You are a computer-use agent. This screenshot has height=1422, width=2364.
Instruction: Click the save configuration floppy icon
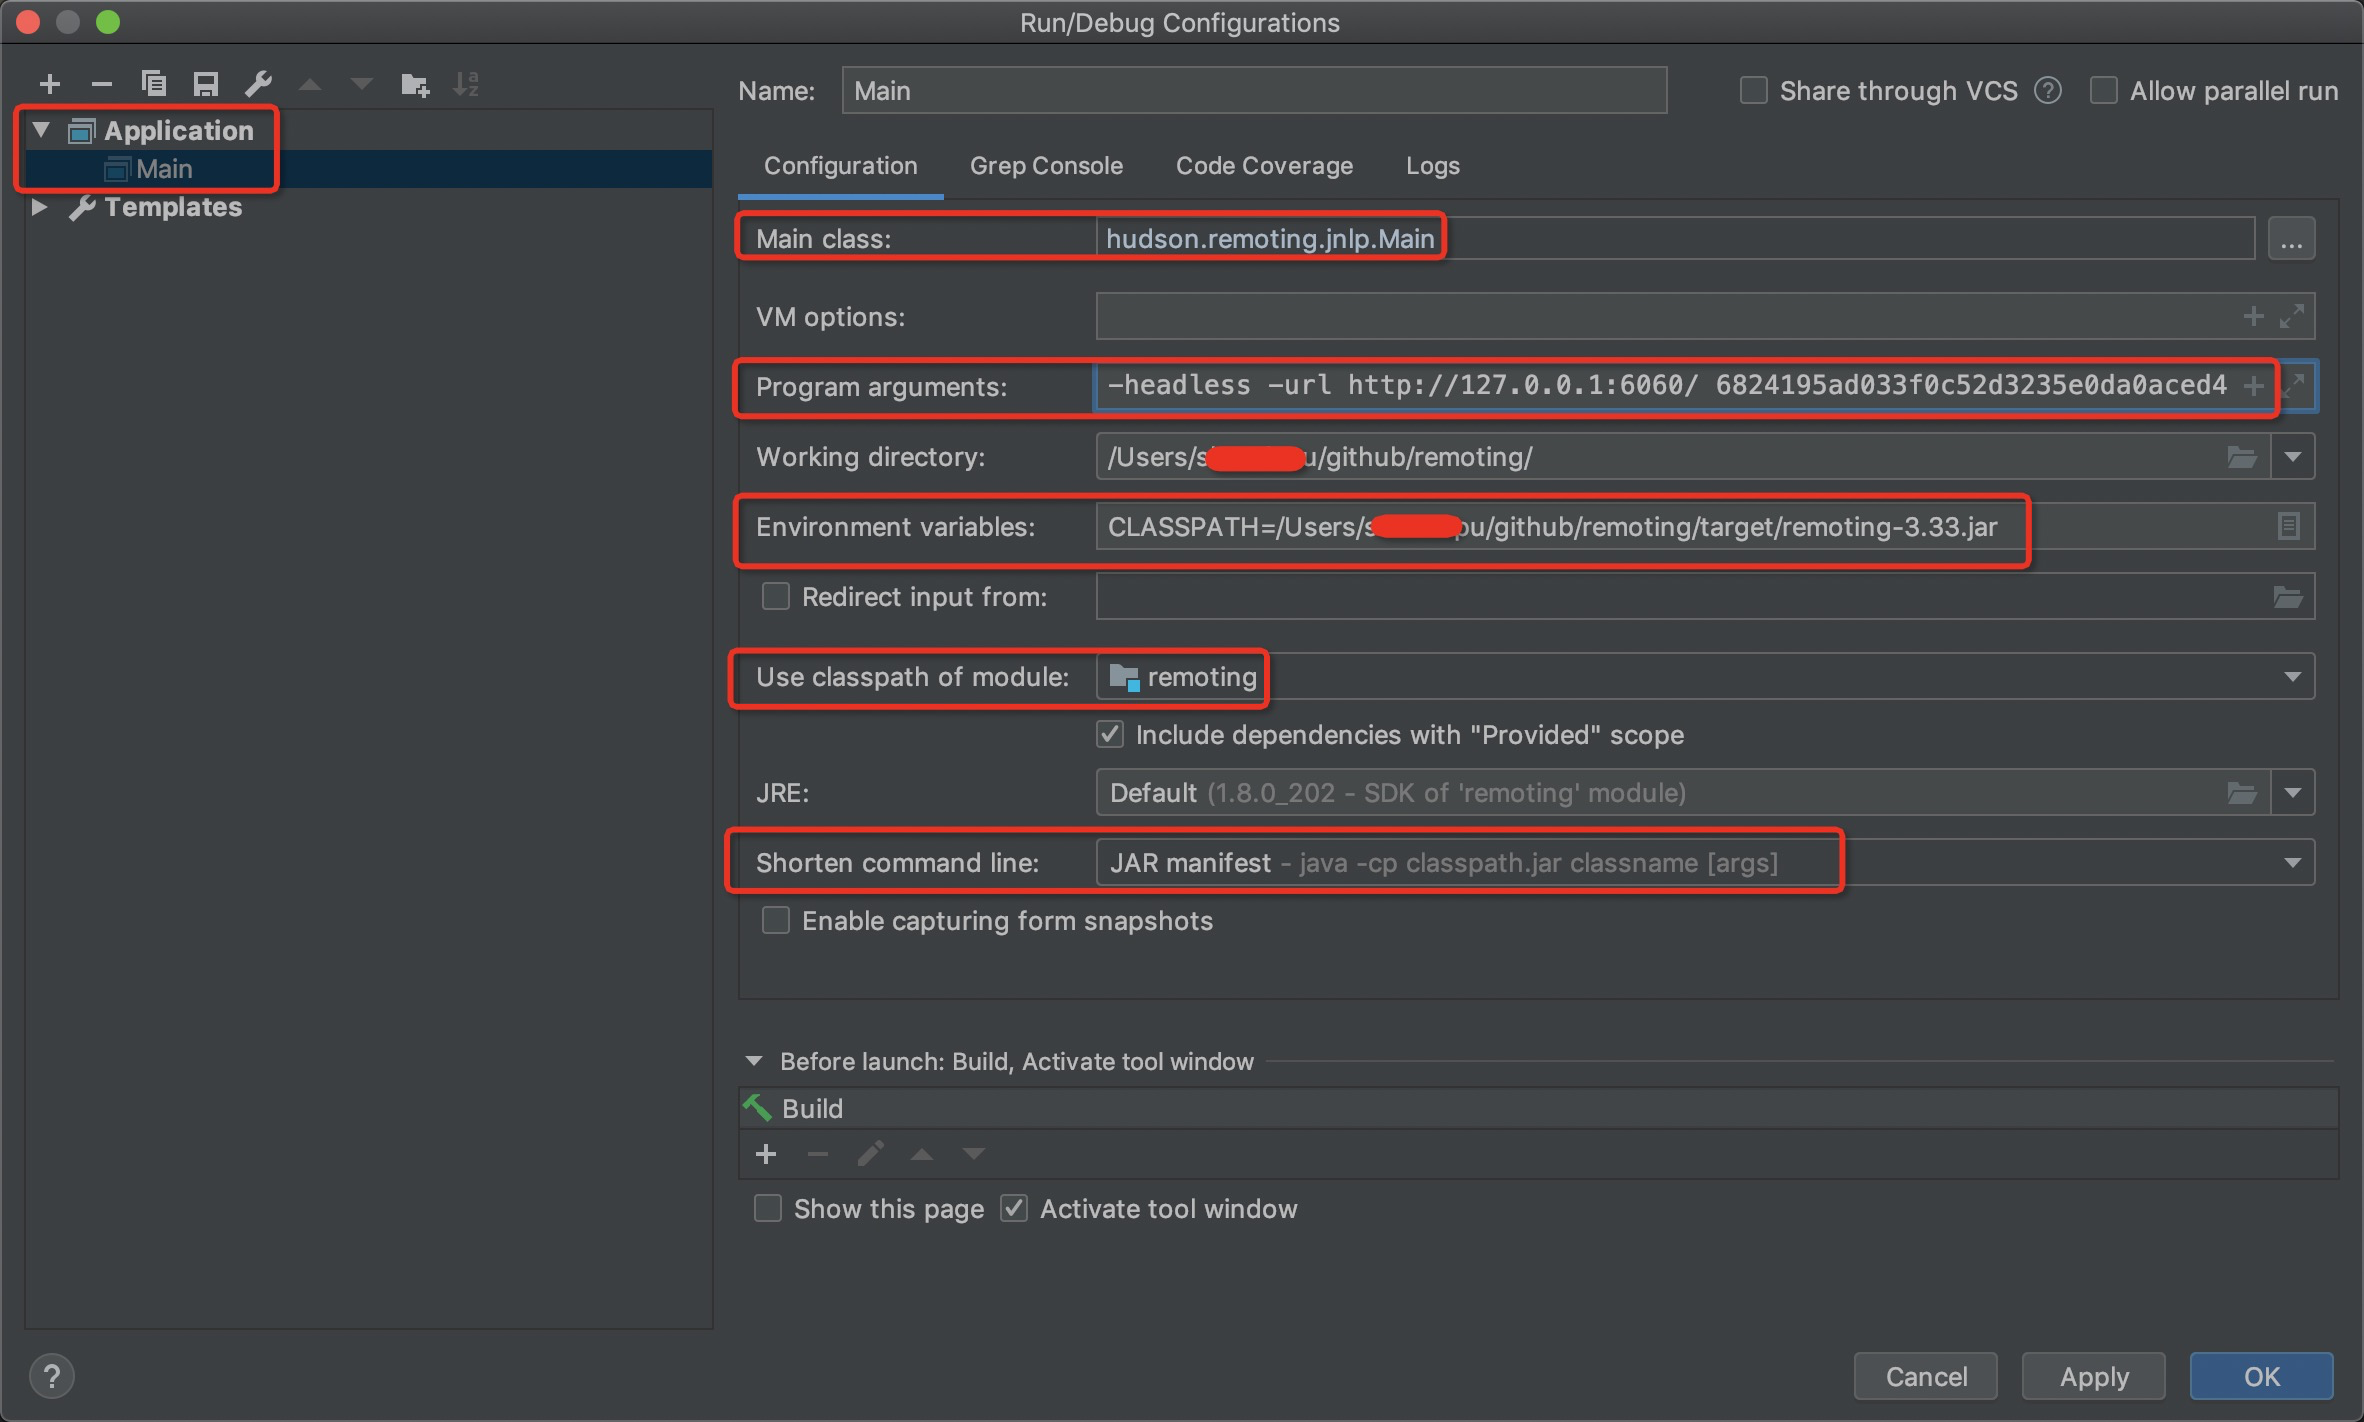click(x=205, y=84)
